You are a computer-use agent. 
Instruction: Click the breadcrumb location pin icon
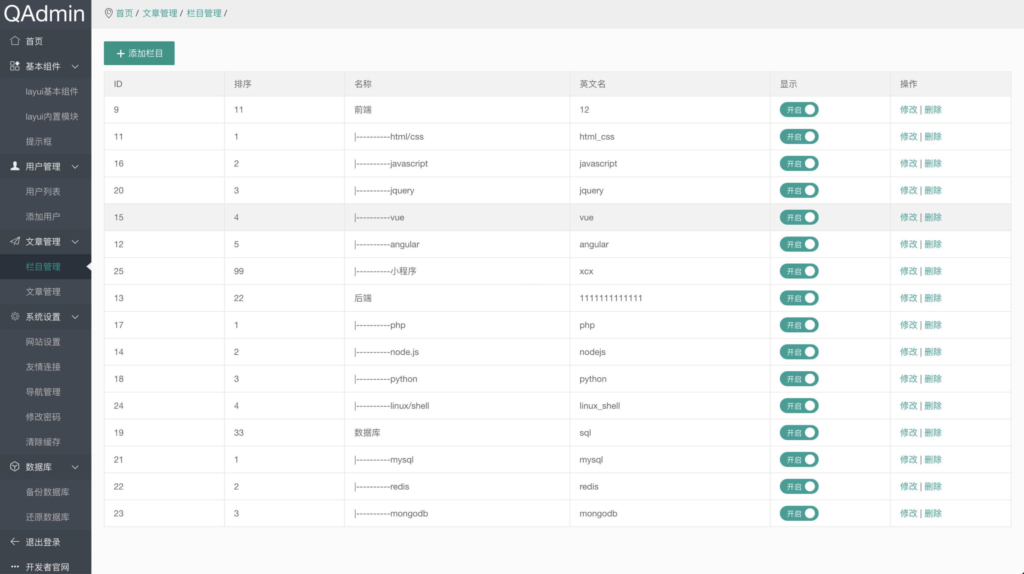coord(108,13)
